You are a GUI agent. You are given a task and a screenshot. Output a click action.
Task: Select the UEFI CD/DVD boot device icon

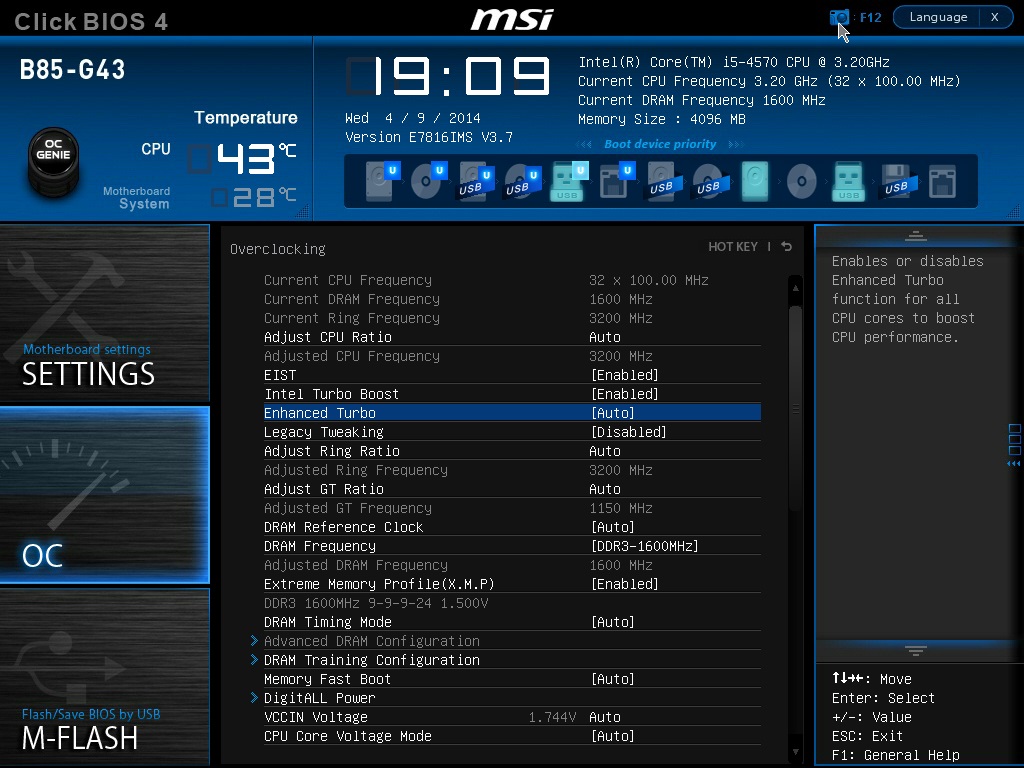pyautogui.click(x=428, y=181)
